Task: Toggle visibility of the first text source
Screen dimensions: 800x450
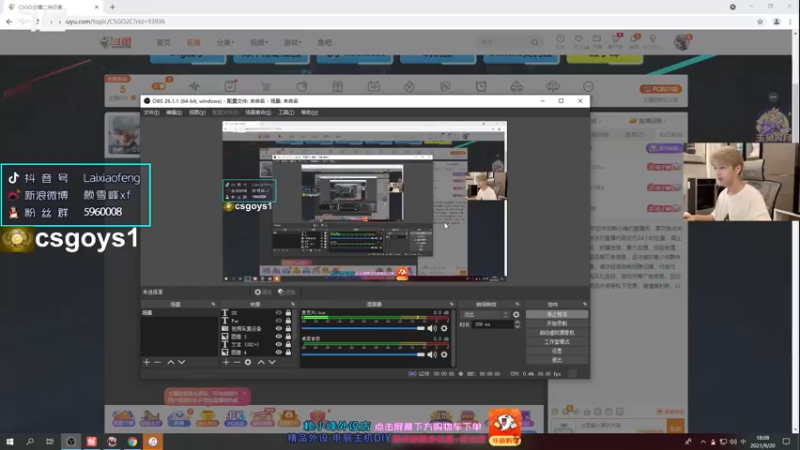Action: [279, 313]
